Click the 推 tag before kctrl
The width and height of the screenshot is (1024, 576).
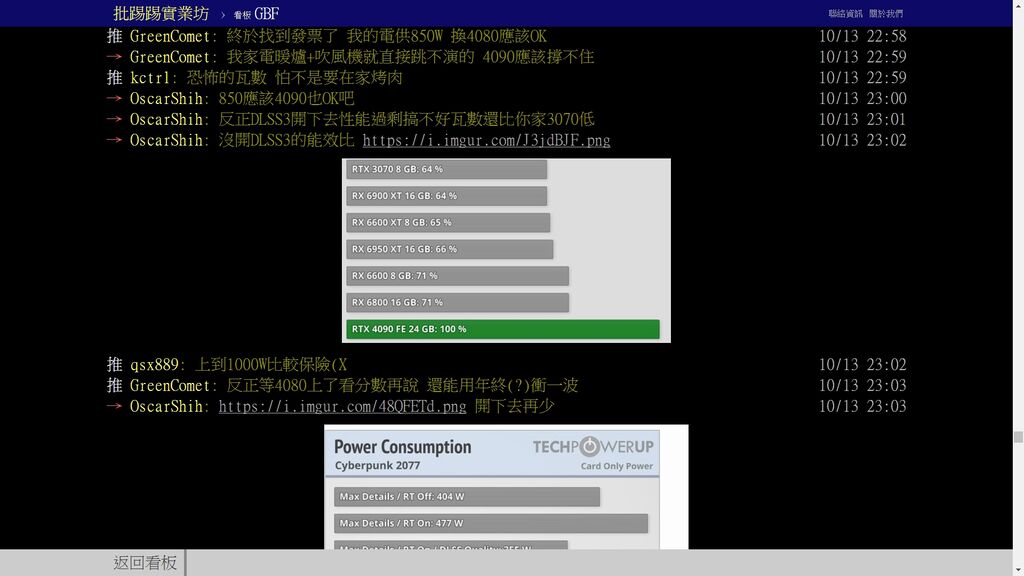[114, 78]
